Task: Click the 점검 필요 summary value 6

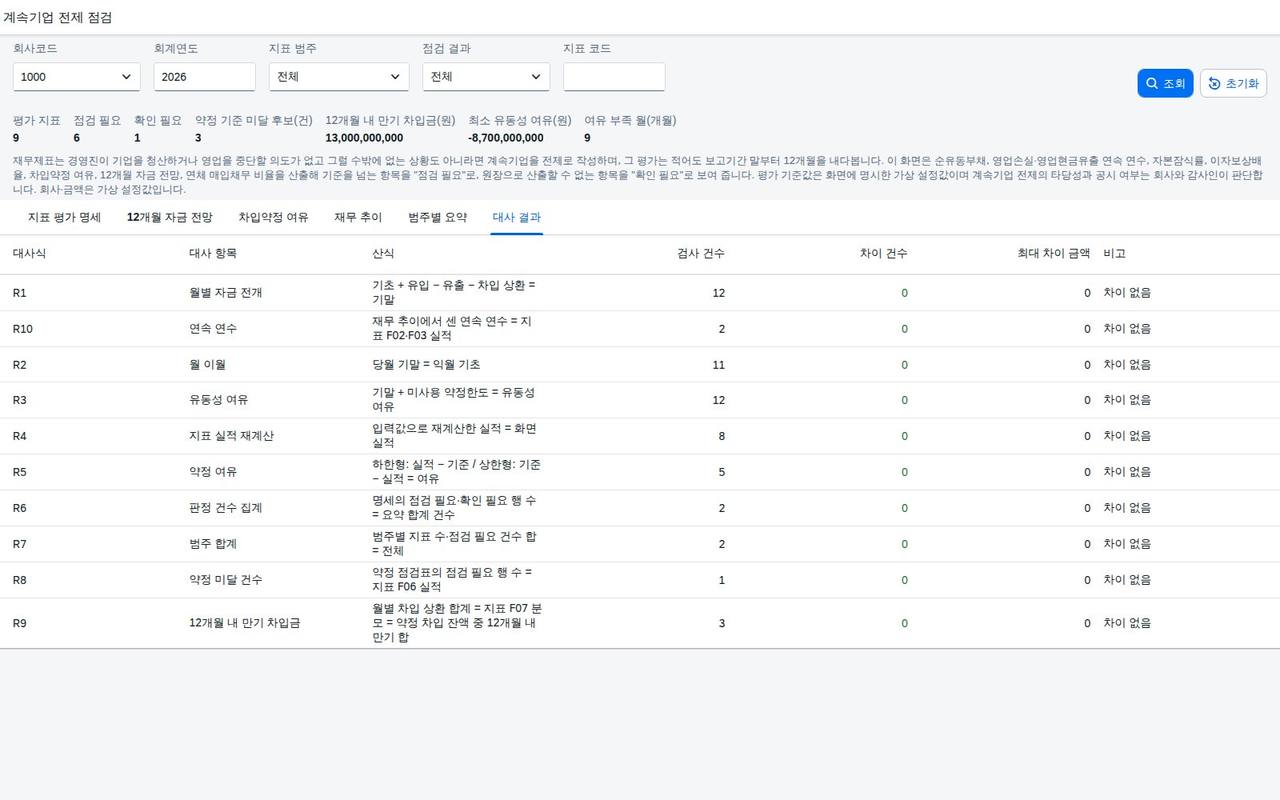Action: (77, 138)
